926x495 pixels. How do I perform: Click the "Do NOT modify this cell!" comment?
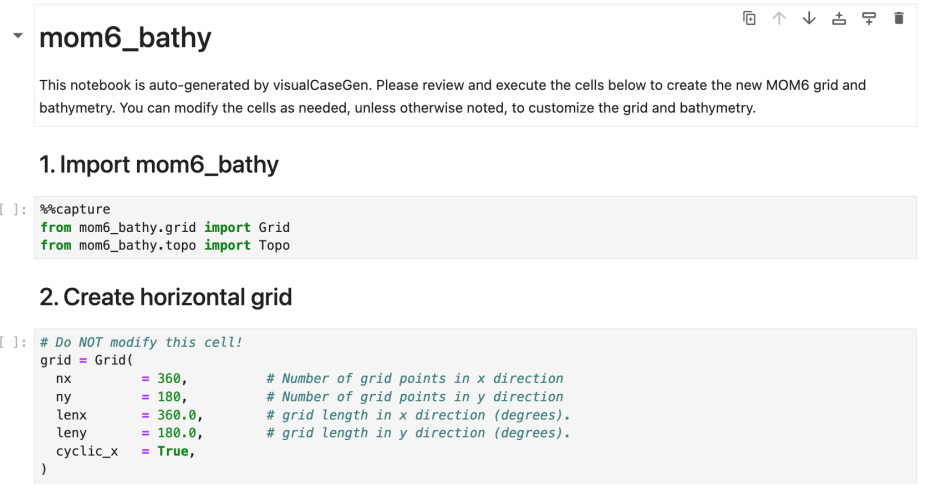click(141, 342)
